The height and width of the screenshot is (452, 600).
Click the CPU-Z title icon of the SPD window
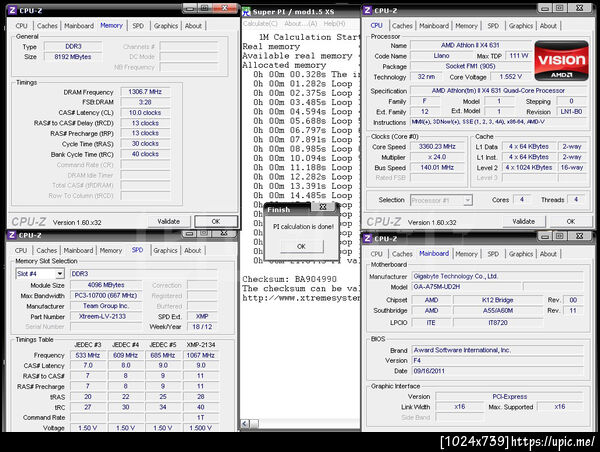pos(12,235)
